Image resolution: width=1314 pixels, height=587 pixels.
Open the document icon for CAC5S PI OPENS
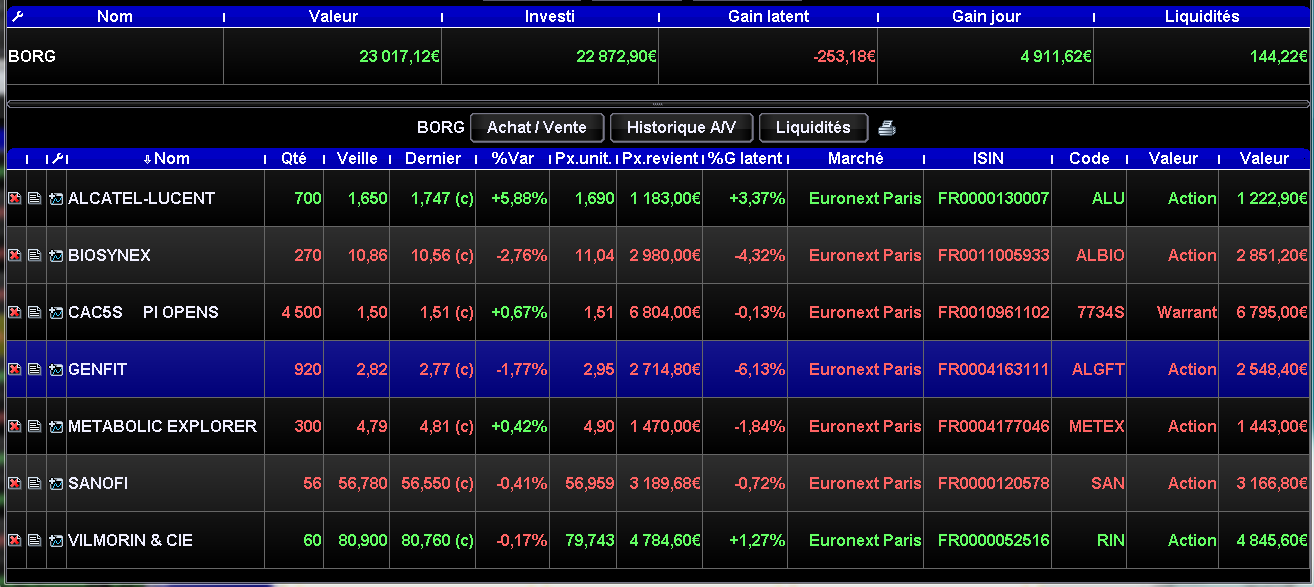click(x=35, y=313)
